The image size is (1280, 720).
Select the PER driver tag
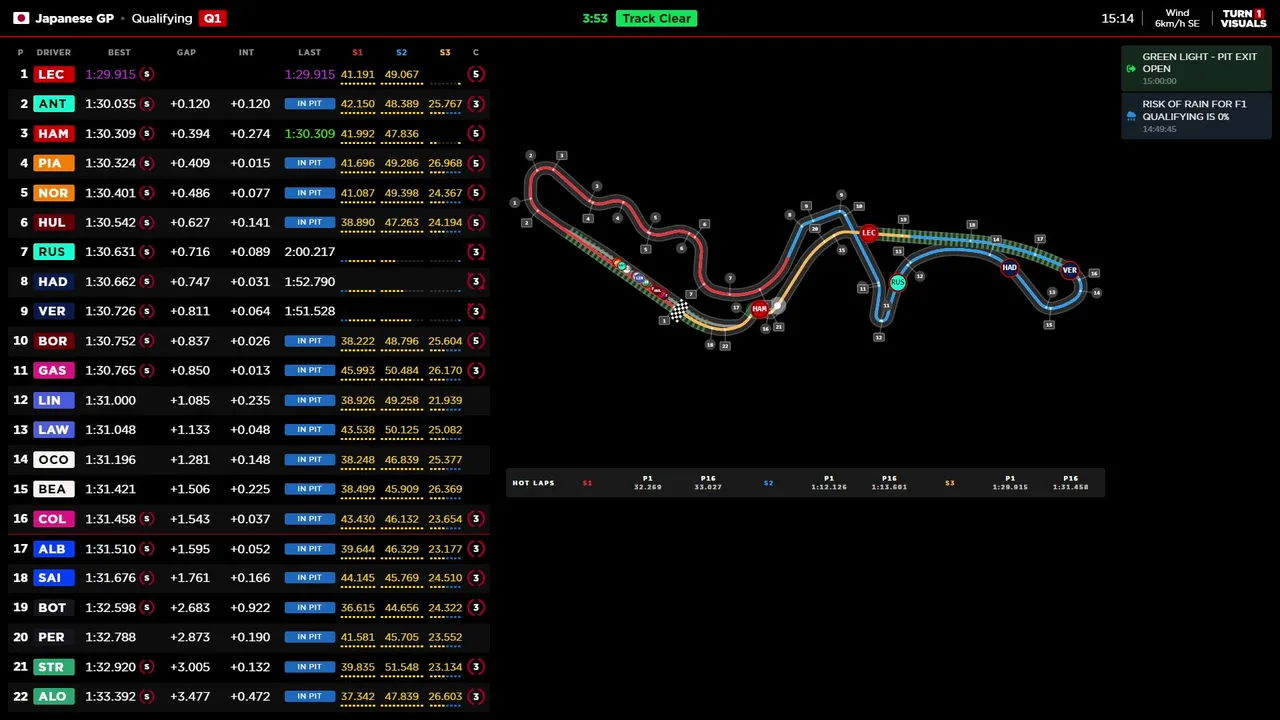pyautogui.click(x=51, y=637)
